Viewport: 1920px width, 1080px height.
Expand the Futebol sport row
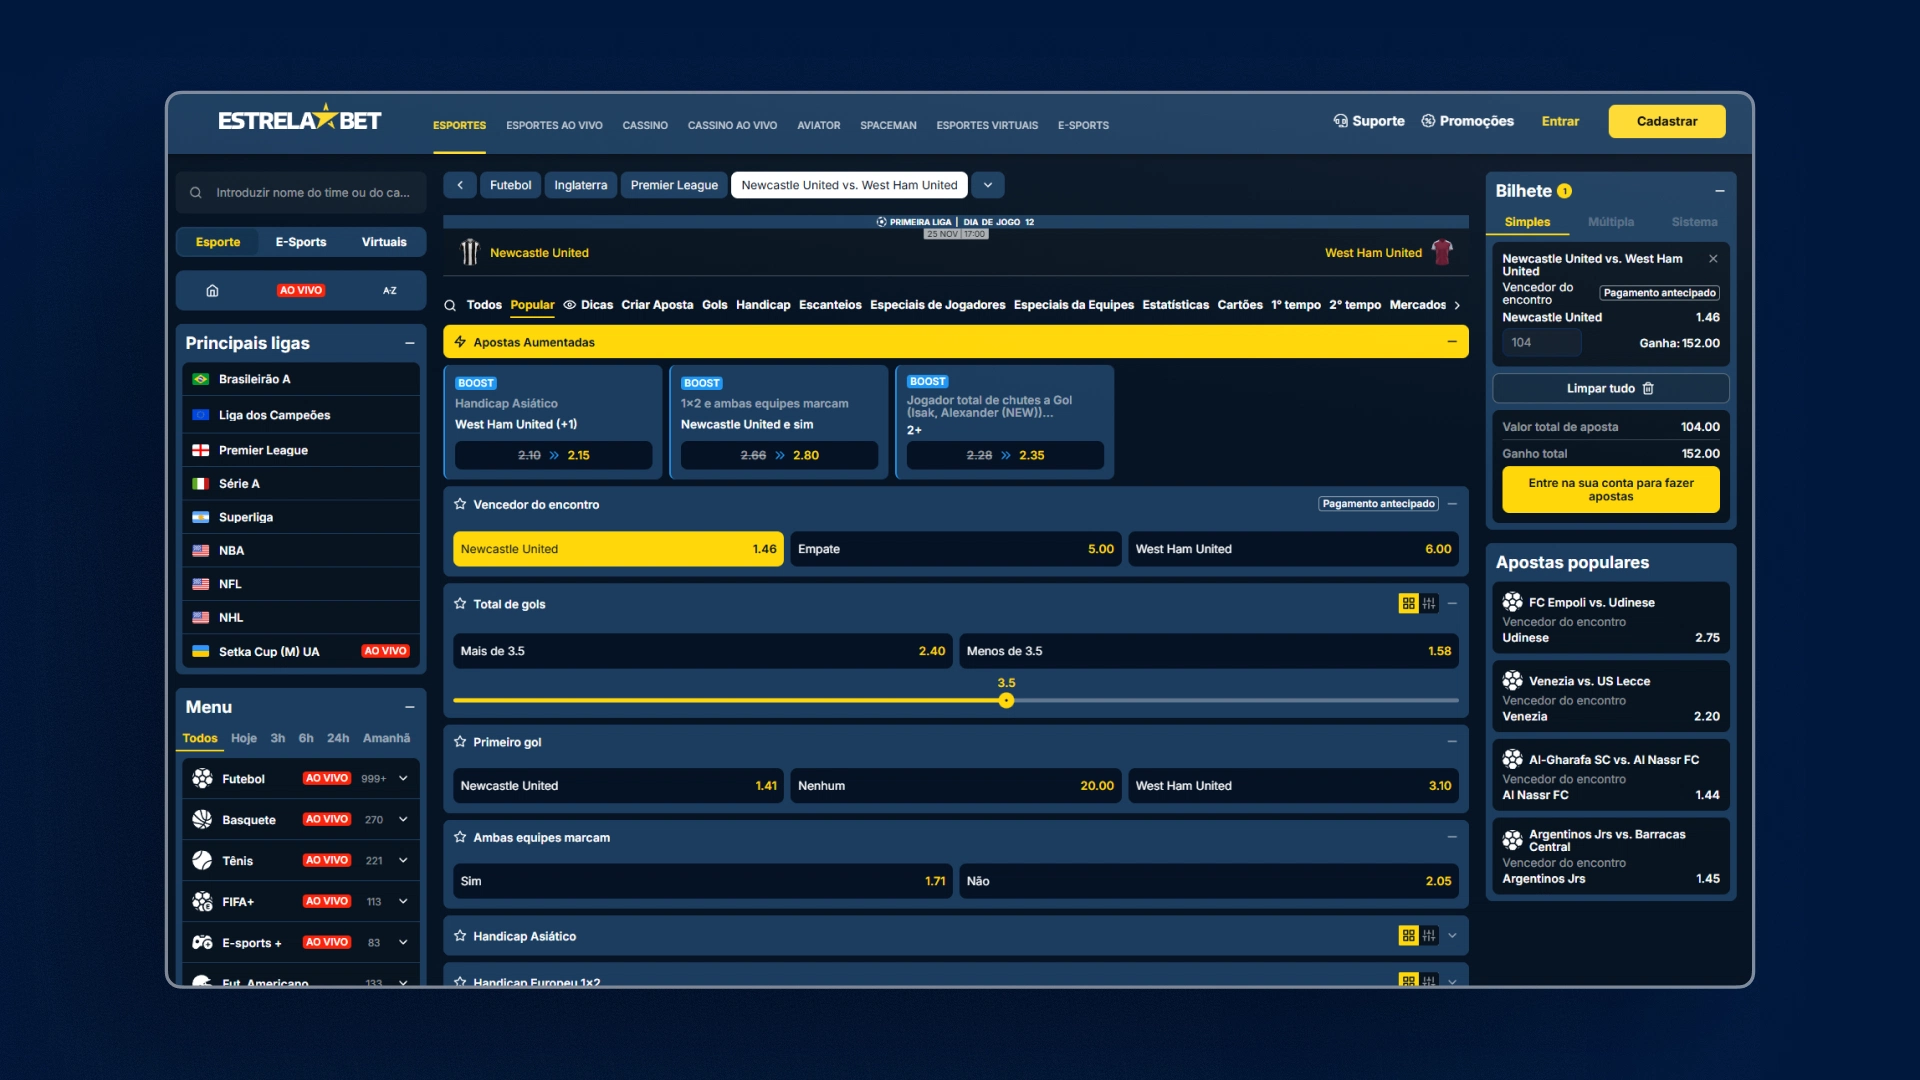[x=403, y=778]
